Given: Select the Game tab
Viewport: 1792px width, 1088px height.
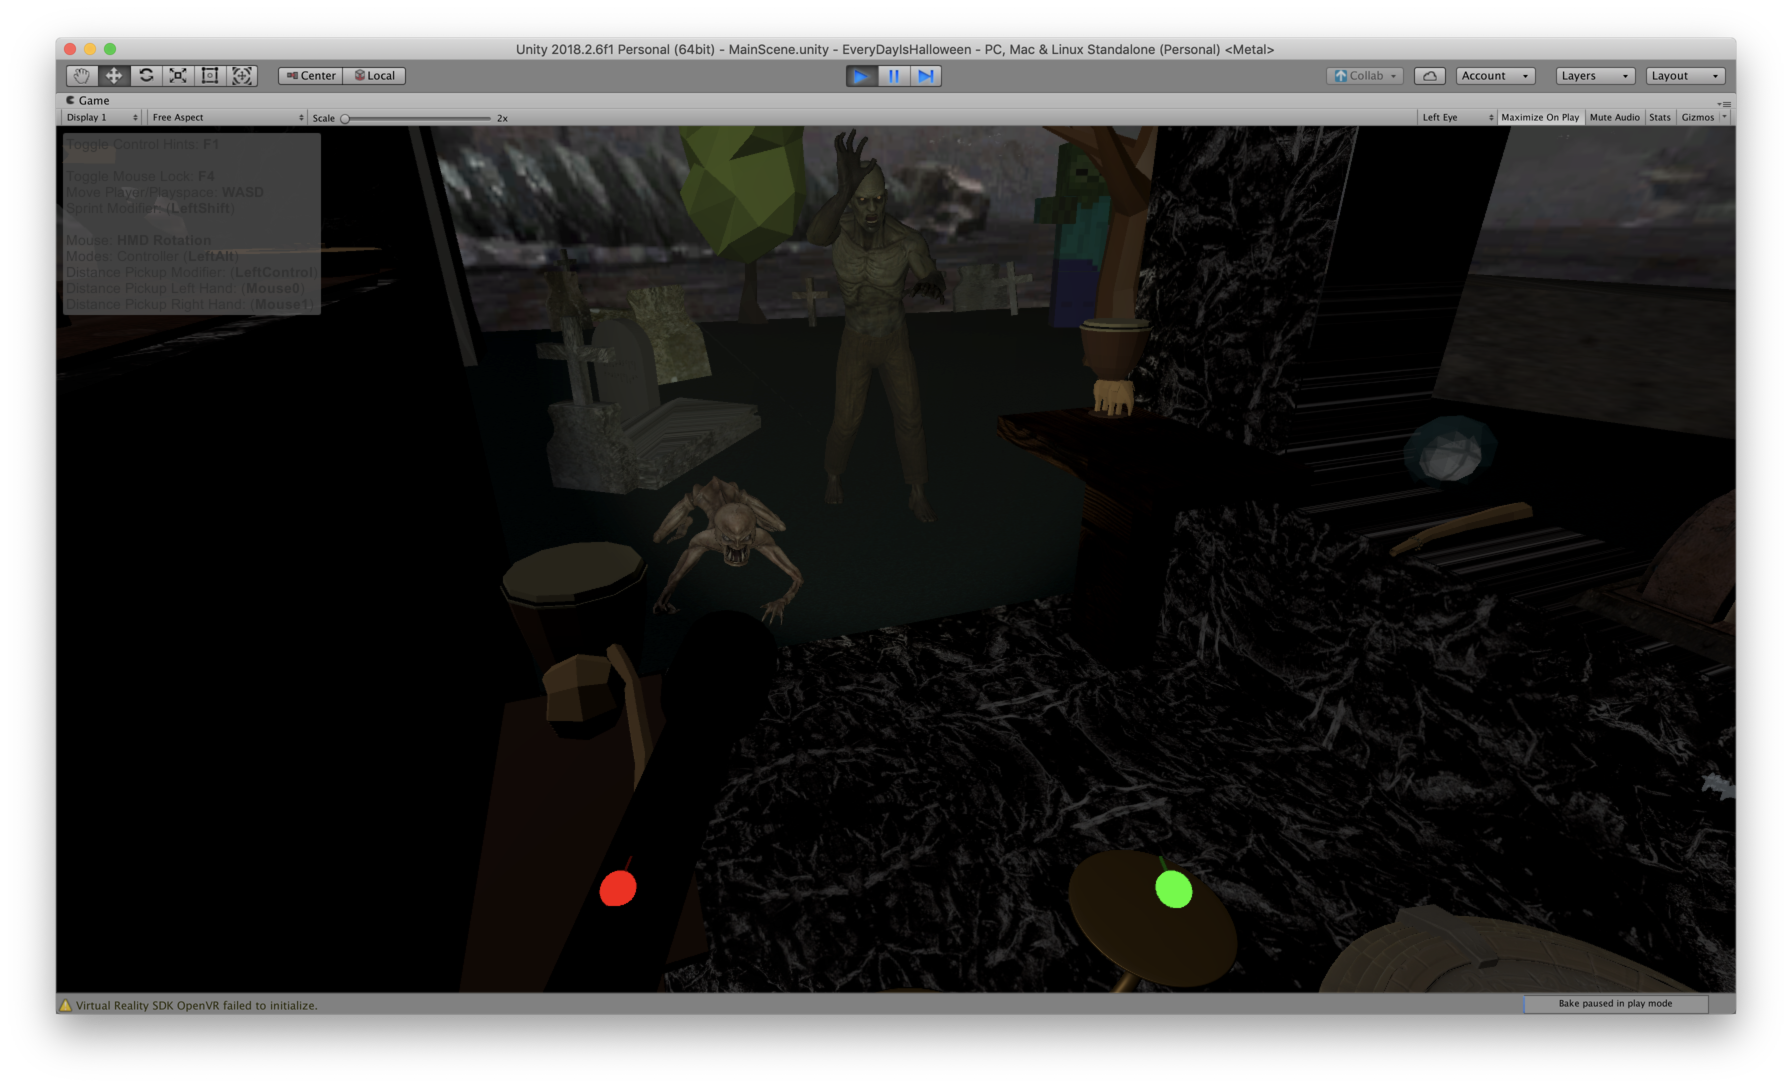Looking at the screenshot, I should pyautogui.click(x=88, y=100).
